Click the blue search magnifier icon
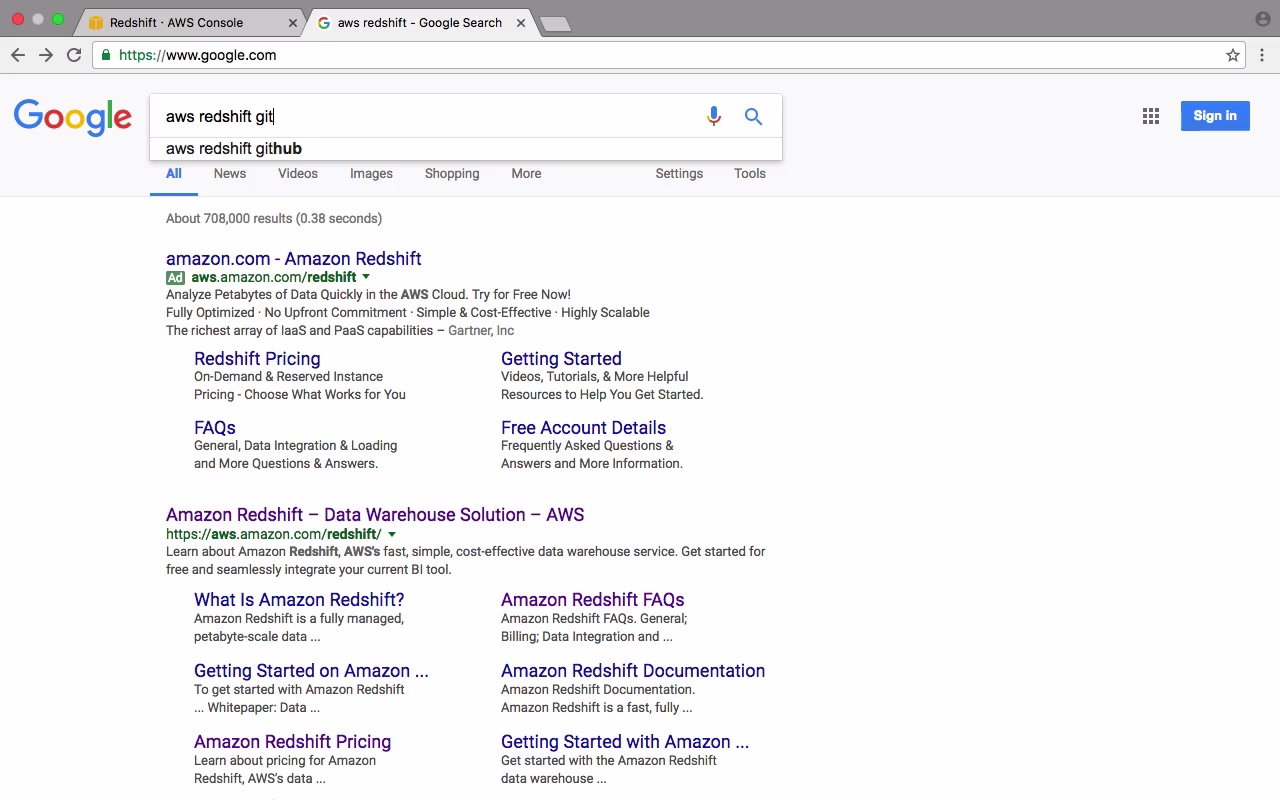Screen dimensions: 1280x800 (753, 116)
